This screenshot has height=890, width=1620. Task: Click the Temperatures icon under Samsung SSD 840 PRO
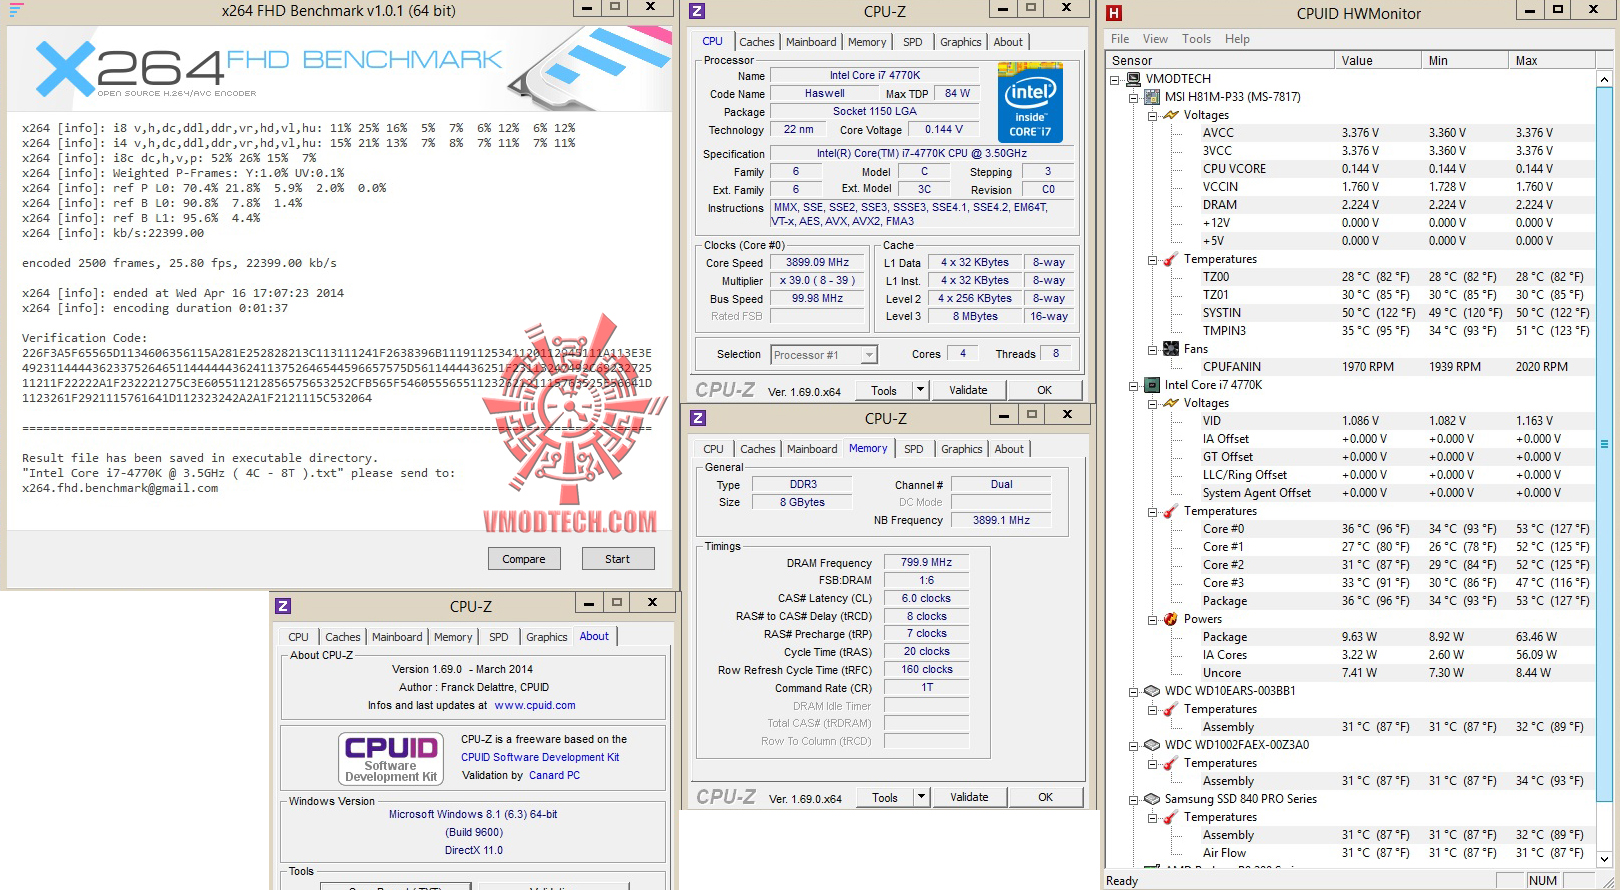(x=1171, y=817)
